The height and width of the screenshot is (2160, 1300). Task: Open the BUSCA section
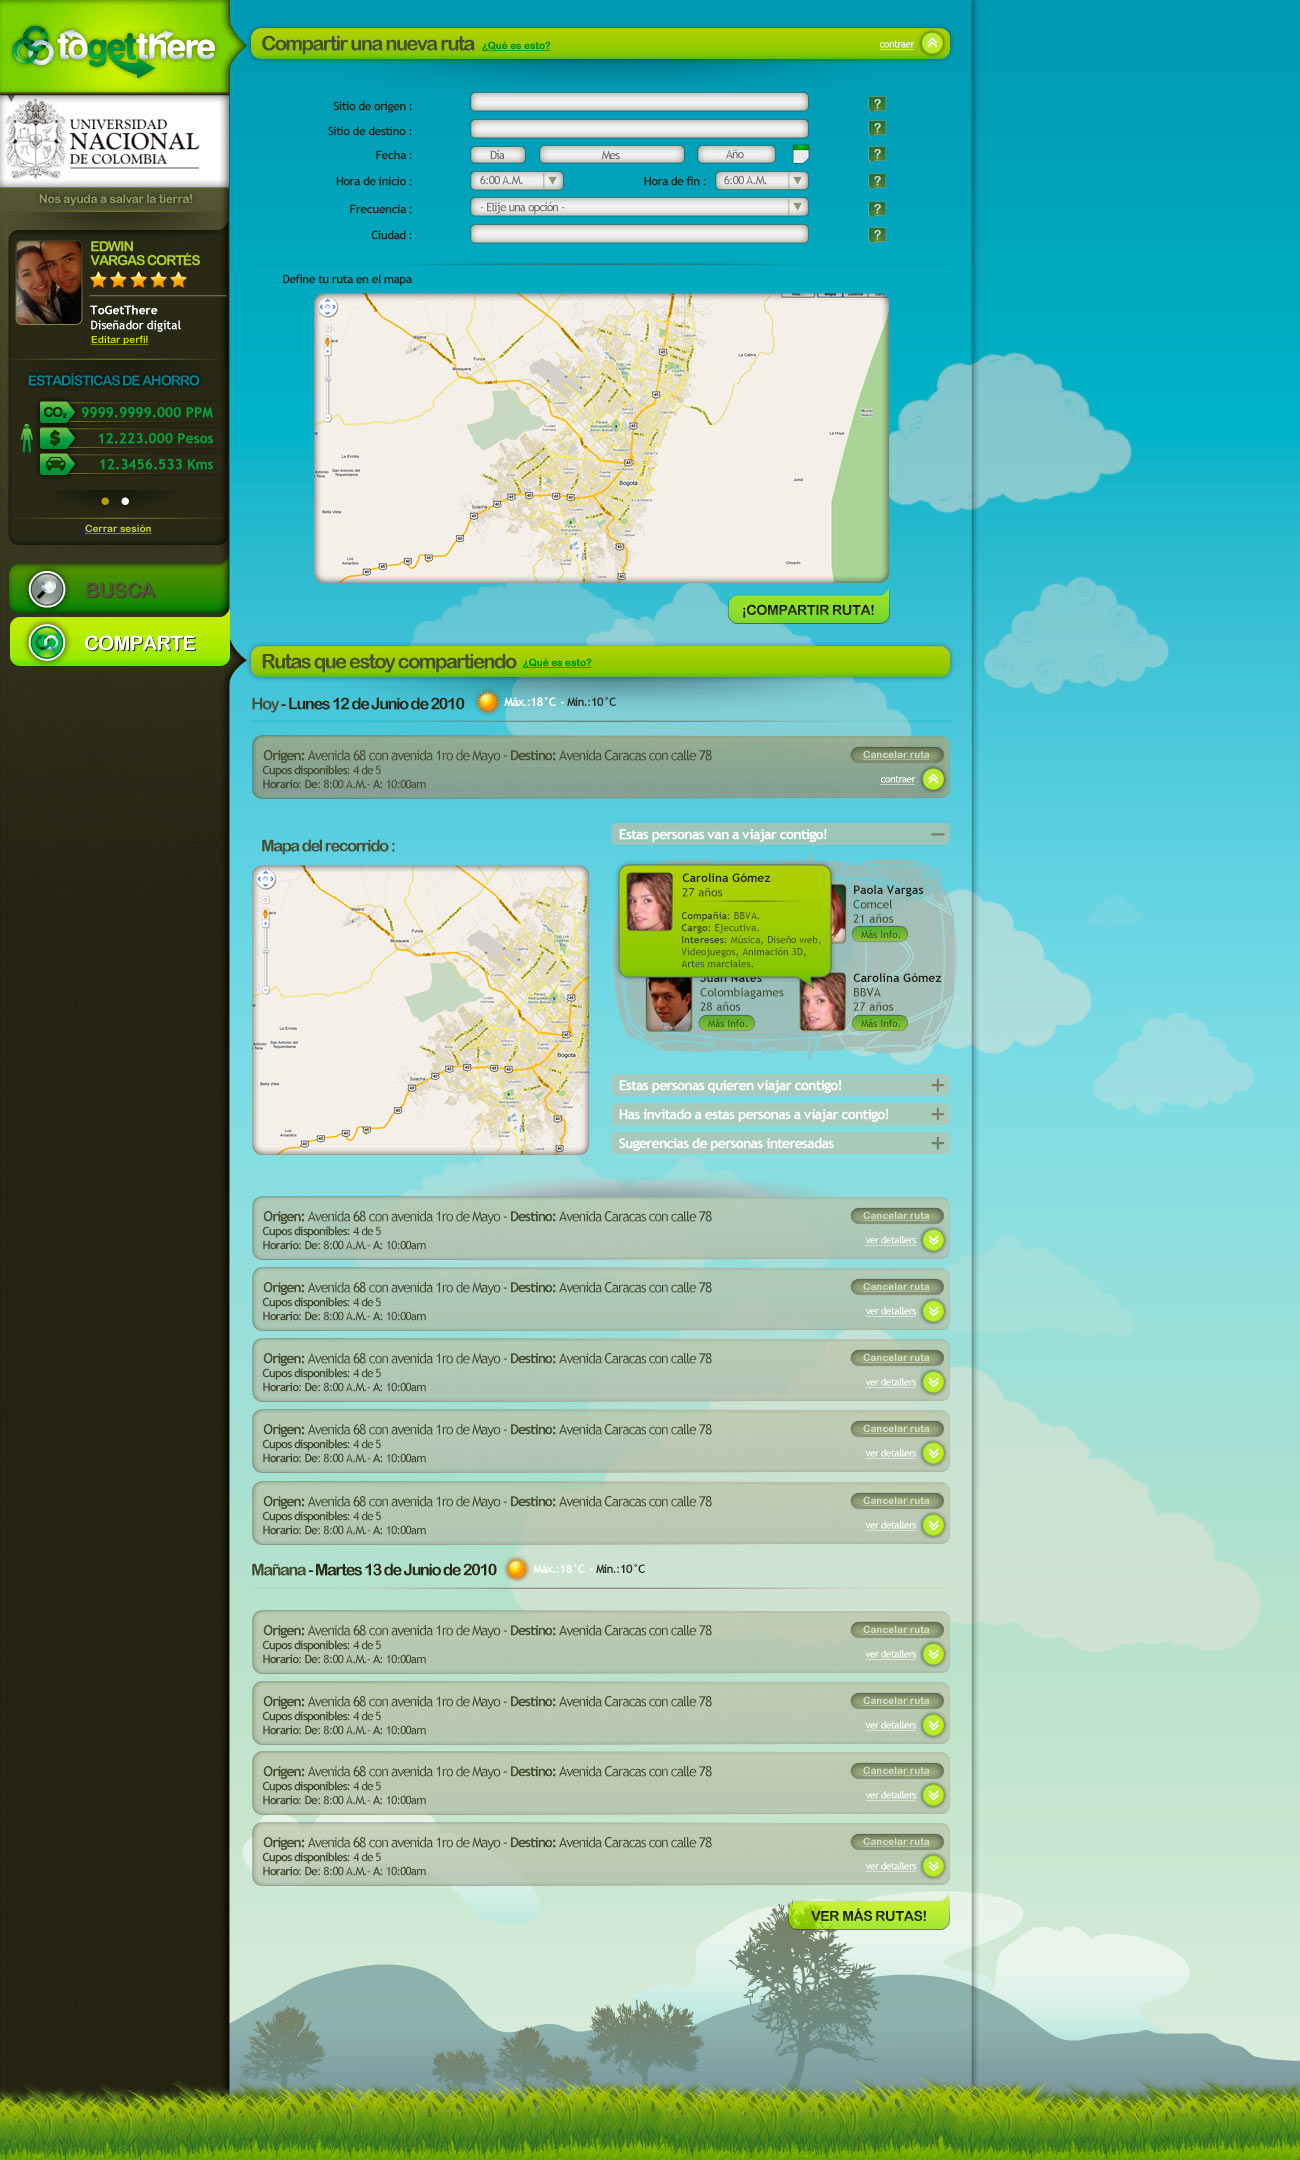pos(120,590)
